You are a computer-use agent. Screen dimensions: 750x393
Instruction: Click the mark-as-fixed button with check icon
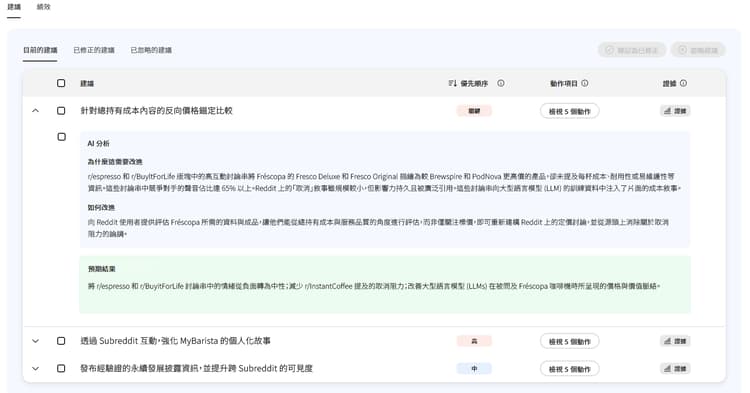tap(632, 50)
